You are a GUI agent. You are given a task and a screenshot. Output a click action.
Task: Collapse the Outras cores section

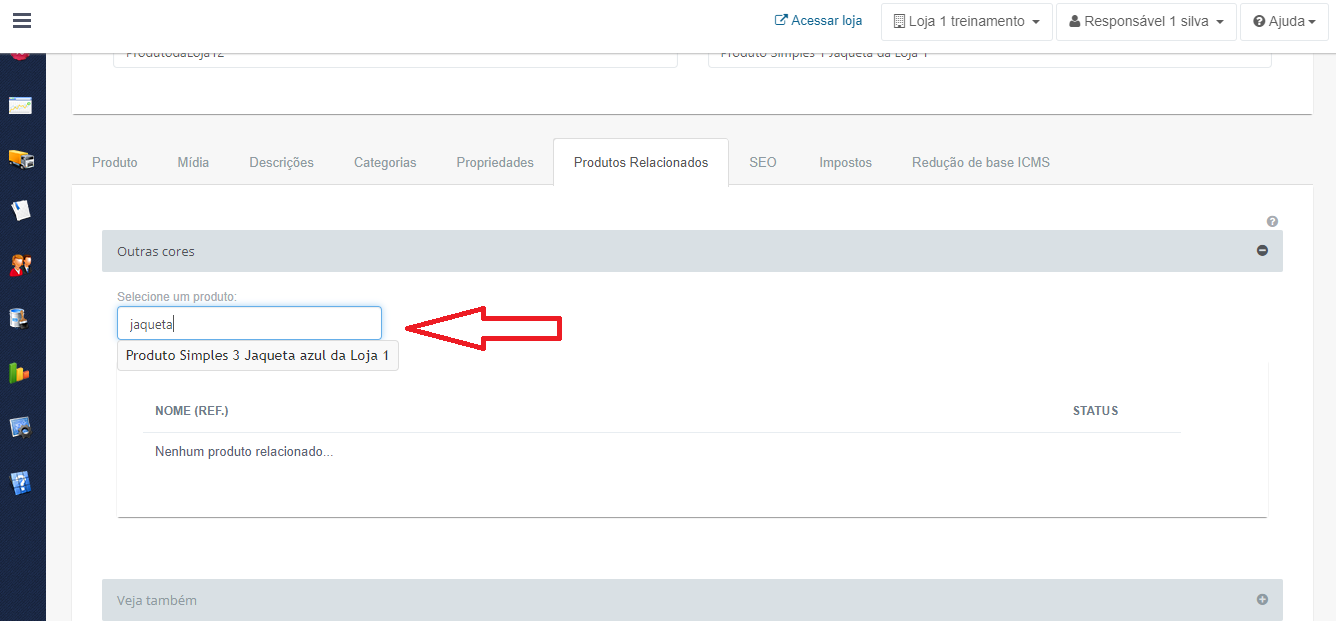coord(1262,251)
